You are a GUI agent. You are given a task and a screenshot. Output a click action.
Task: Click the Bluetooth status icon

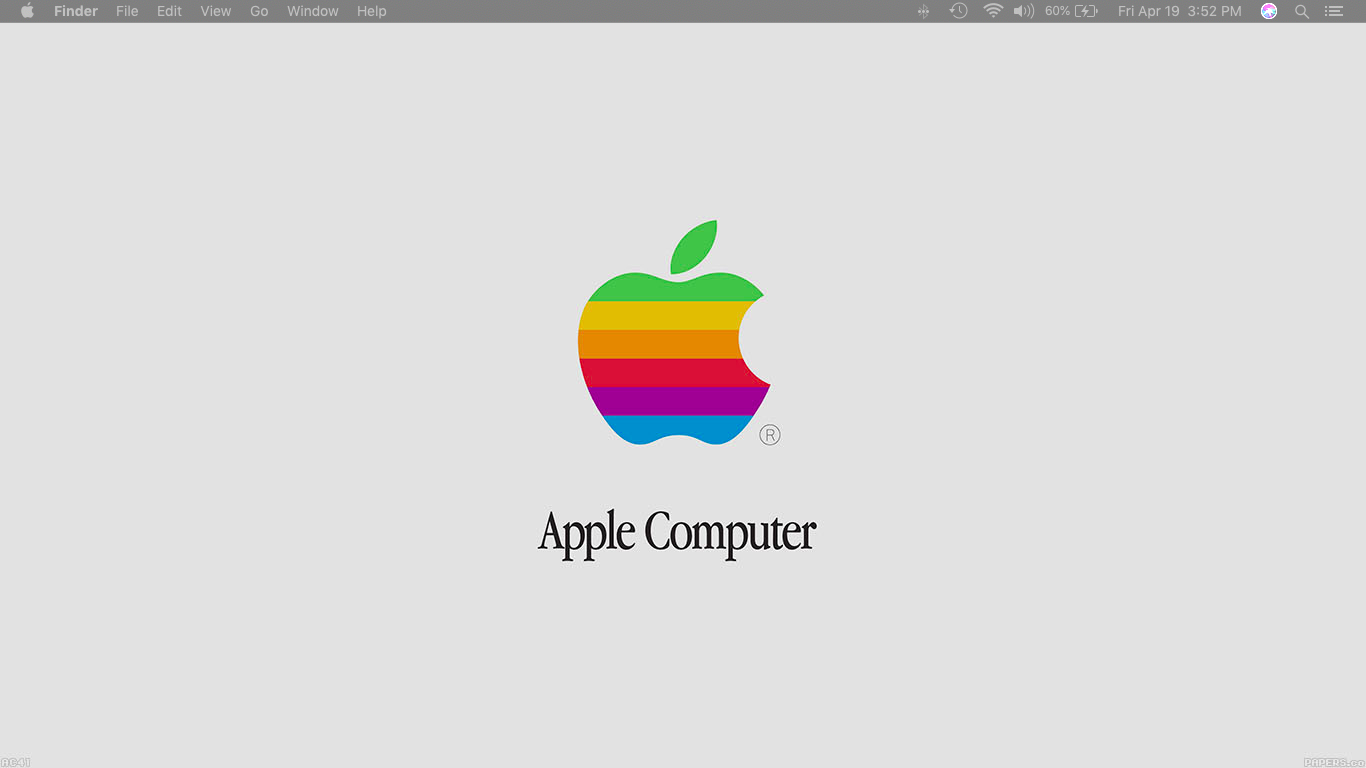923,11
